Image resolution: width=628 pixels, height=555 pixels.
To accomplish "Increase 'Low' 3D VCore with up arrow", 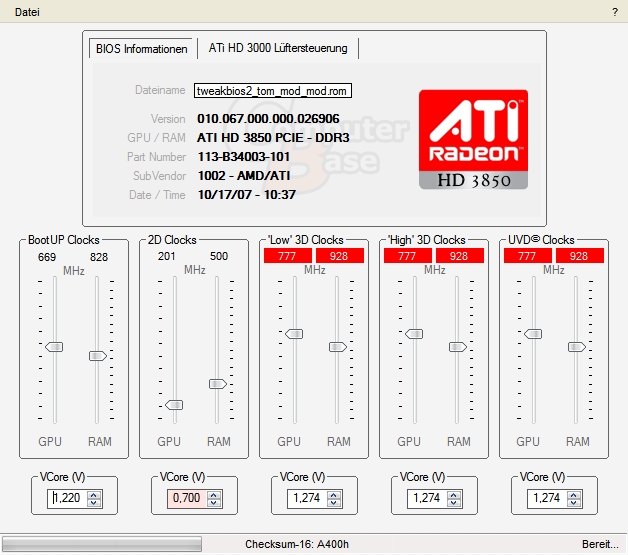I will click(334, 495).
